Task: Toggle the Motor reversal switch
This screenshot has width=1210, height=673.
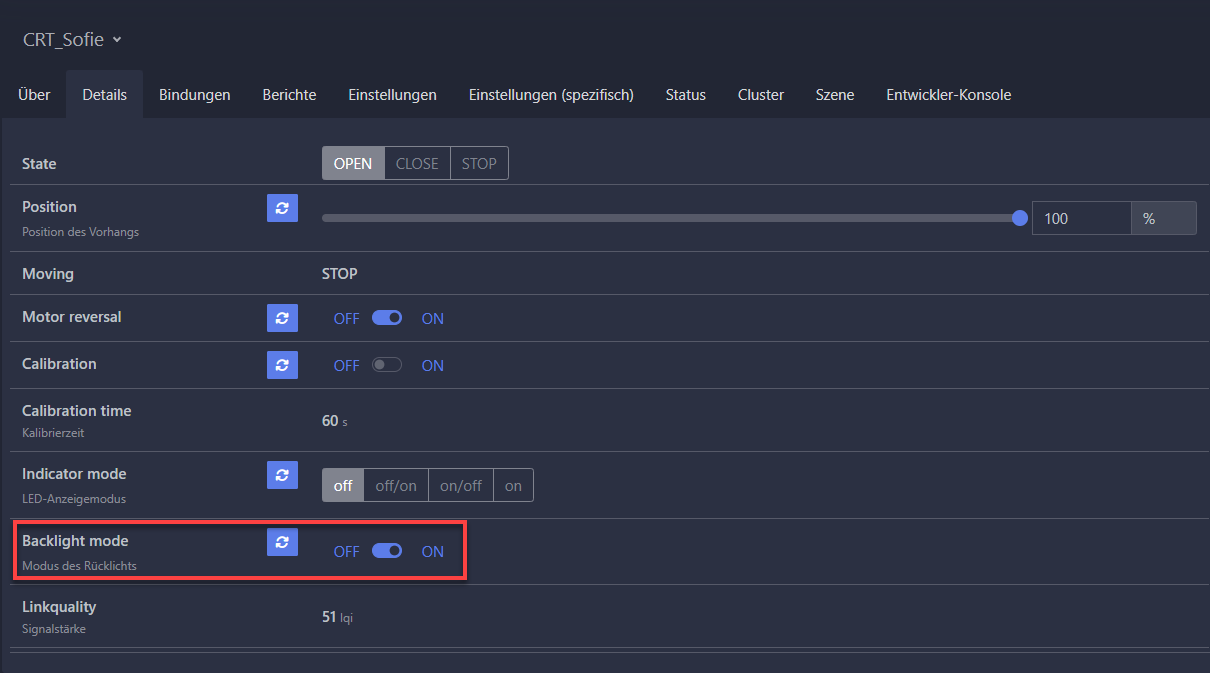Action: (x=387, y=318)
